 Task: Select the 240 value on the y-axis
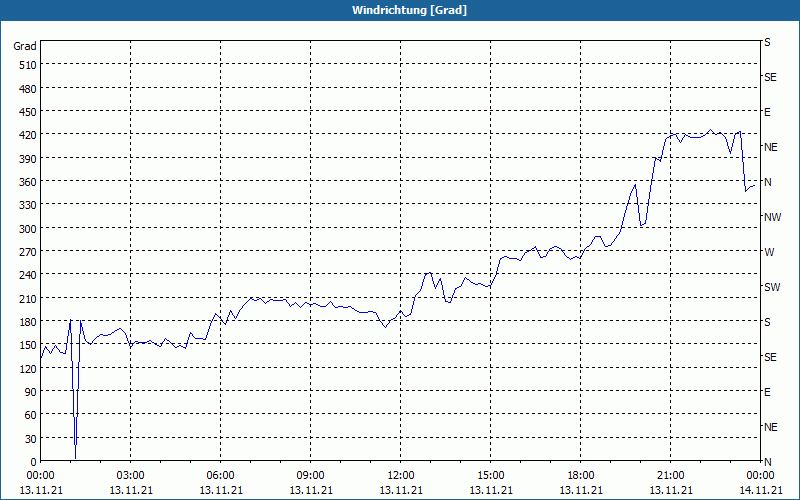tap(28, 275)
